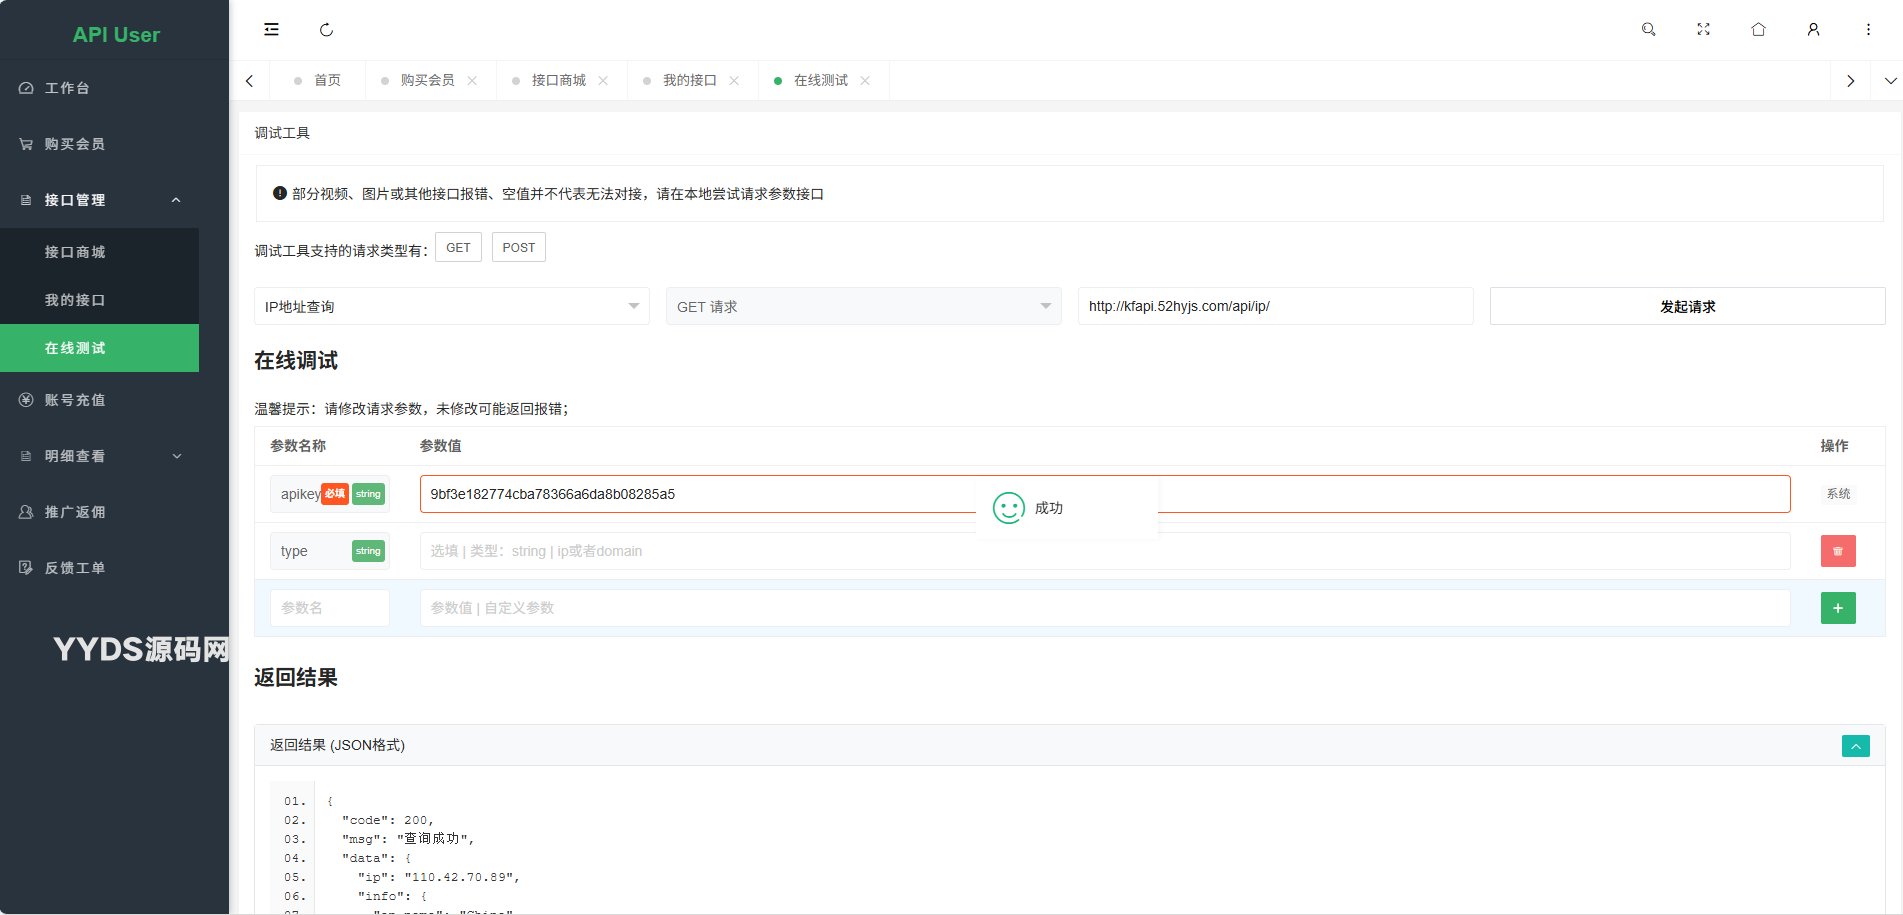
Task: Switch to the 我的接口 tab
Action: point(689,81)
